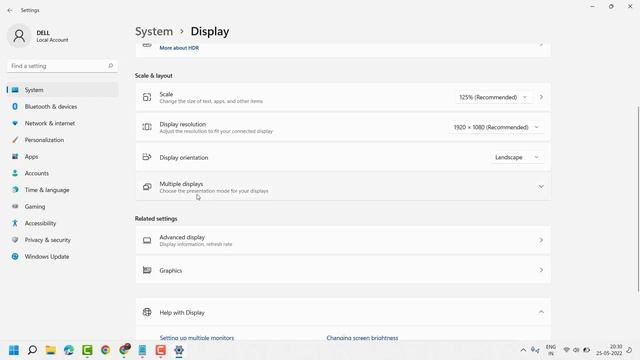
Task: Open Advanced display via its arrow
Action: point(541,240)
